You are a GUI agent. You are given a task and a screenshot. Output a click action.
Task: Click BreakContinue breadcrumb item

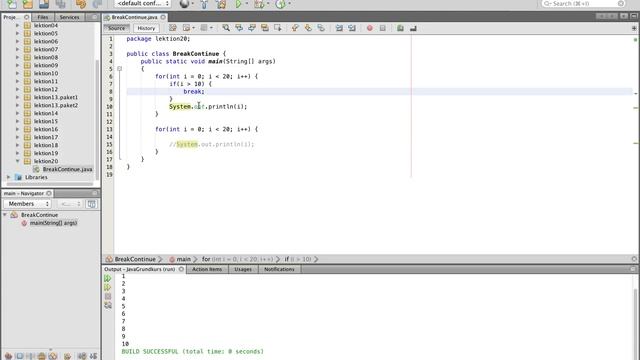pos(135,259)
